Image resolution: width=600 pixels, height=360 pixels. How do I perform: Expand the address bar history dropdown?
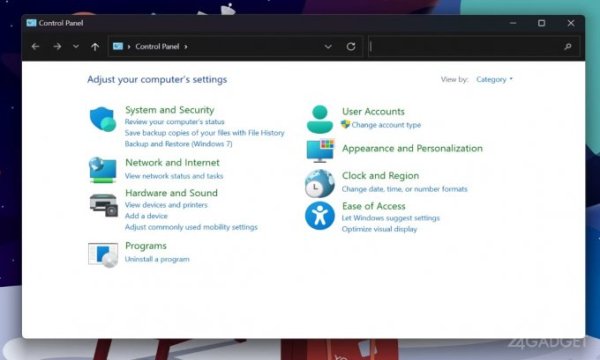pyautogui.click(x=328, y=47)
